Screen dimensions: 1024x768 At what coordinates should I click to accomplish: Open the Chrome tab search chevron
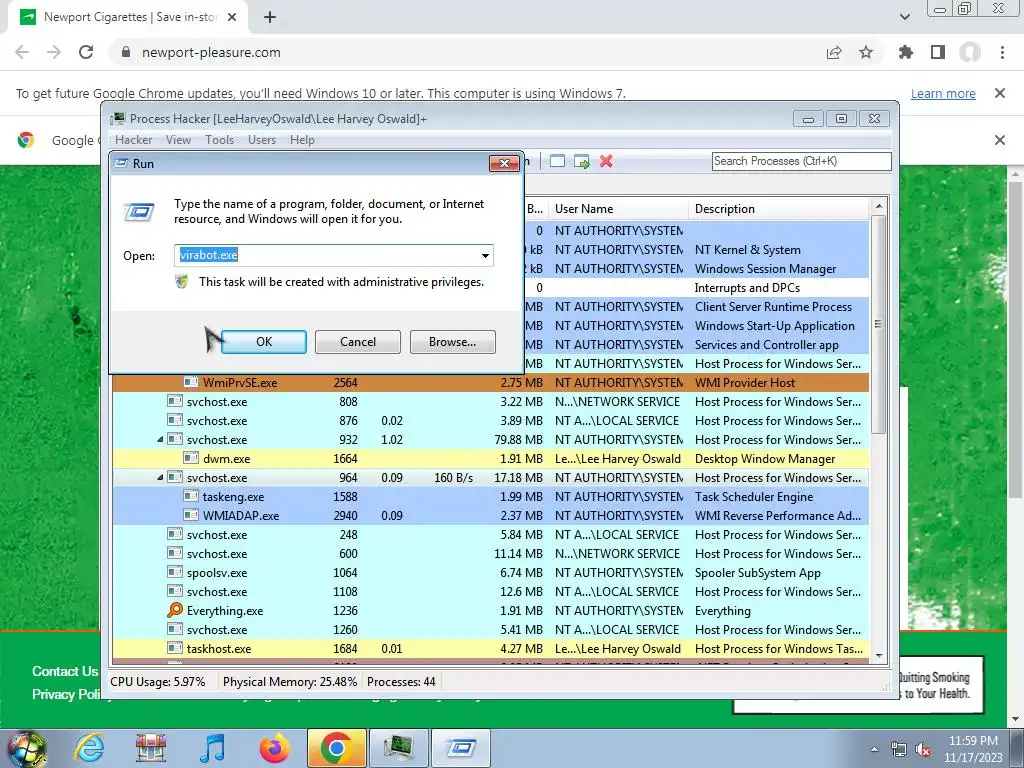(904, 17)
